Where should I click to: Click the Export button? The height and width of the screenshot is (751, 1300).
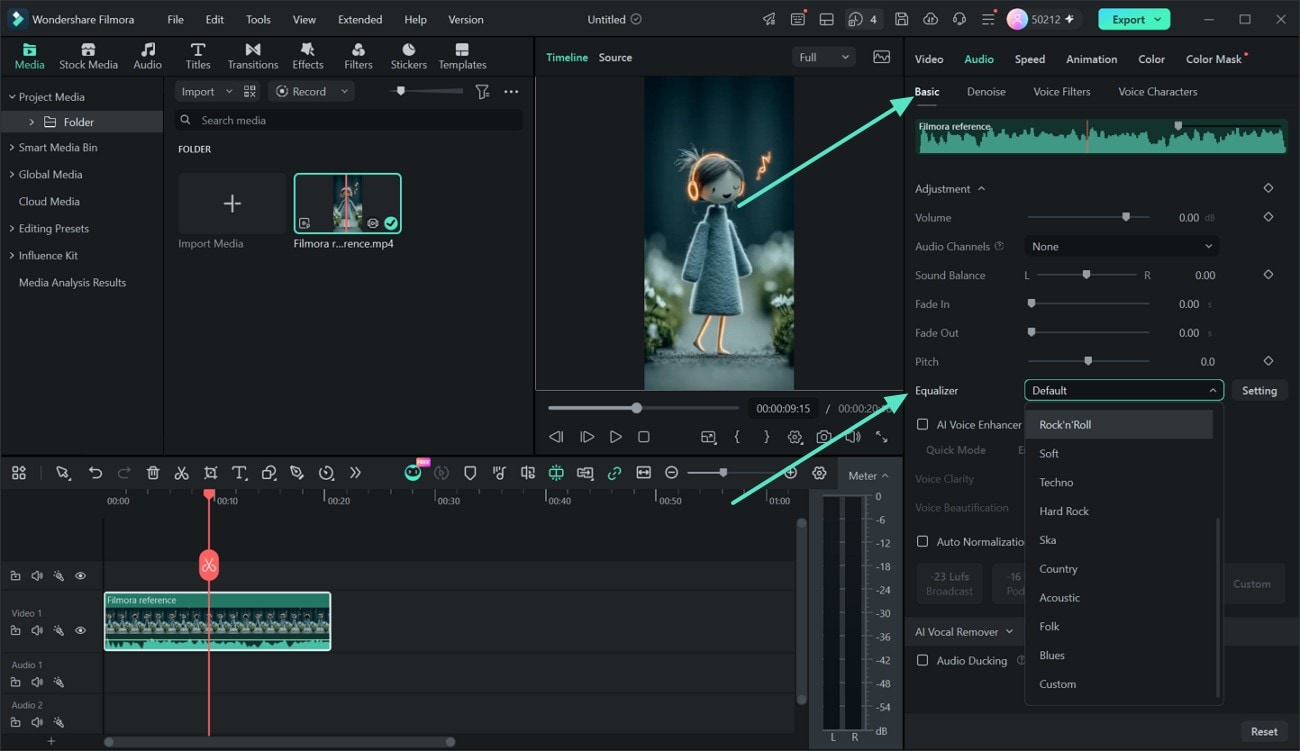point(1134,19)
